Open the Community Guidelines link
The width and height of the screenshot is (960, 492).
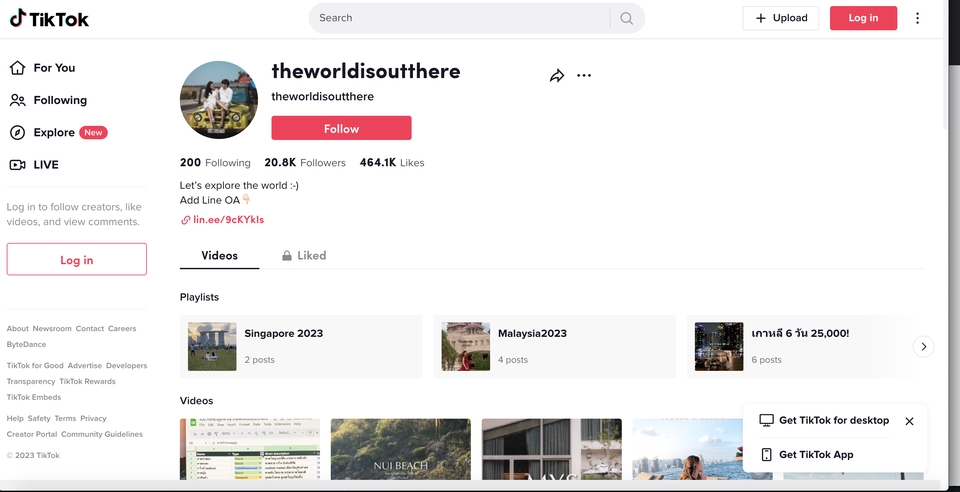[102, 434]
